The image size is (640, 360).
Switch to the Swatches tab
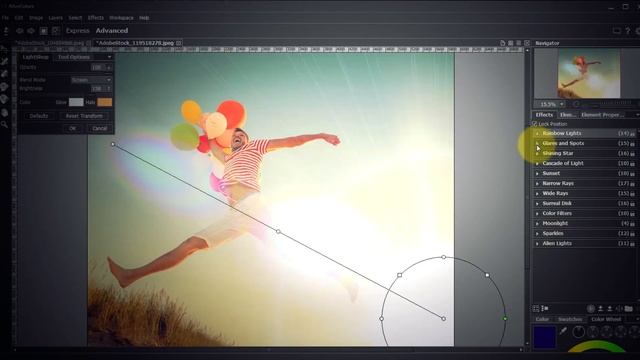pyautogui.click(x=570, y=319)
